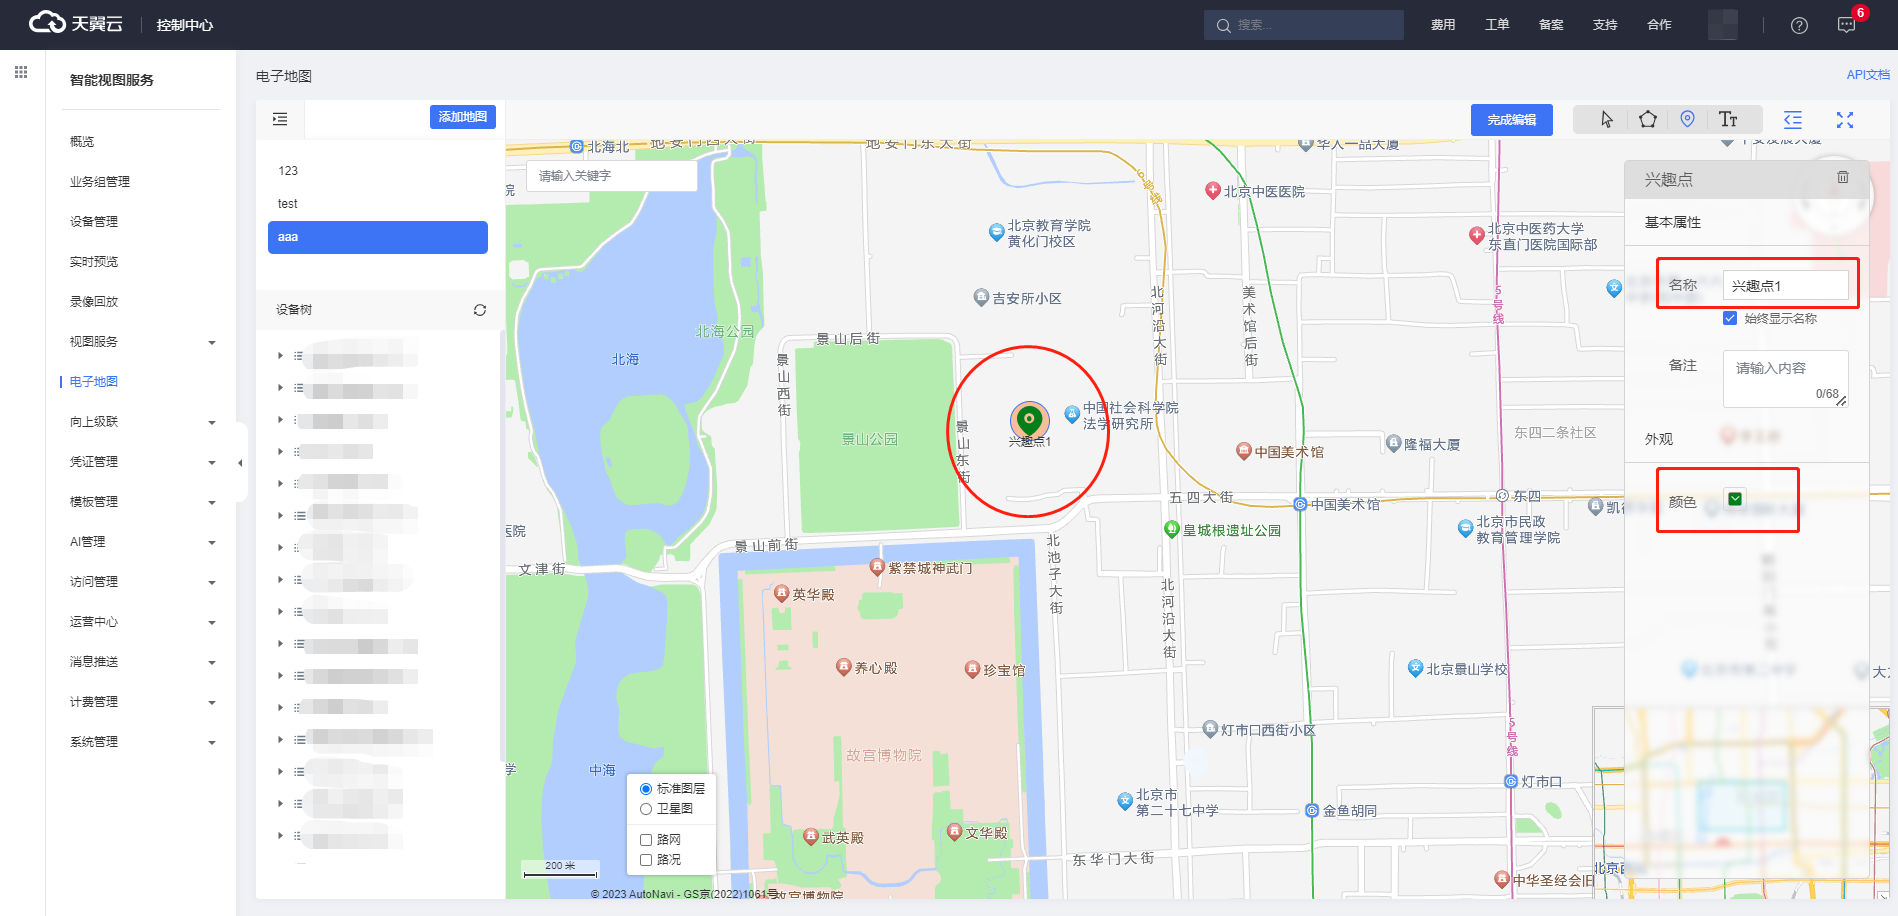Click the 吉安所小区 map marker
1898x916 pixels.
coord(981,297)
